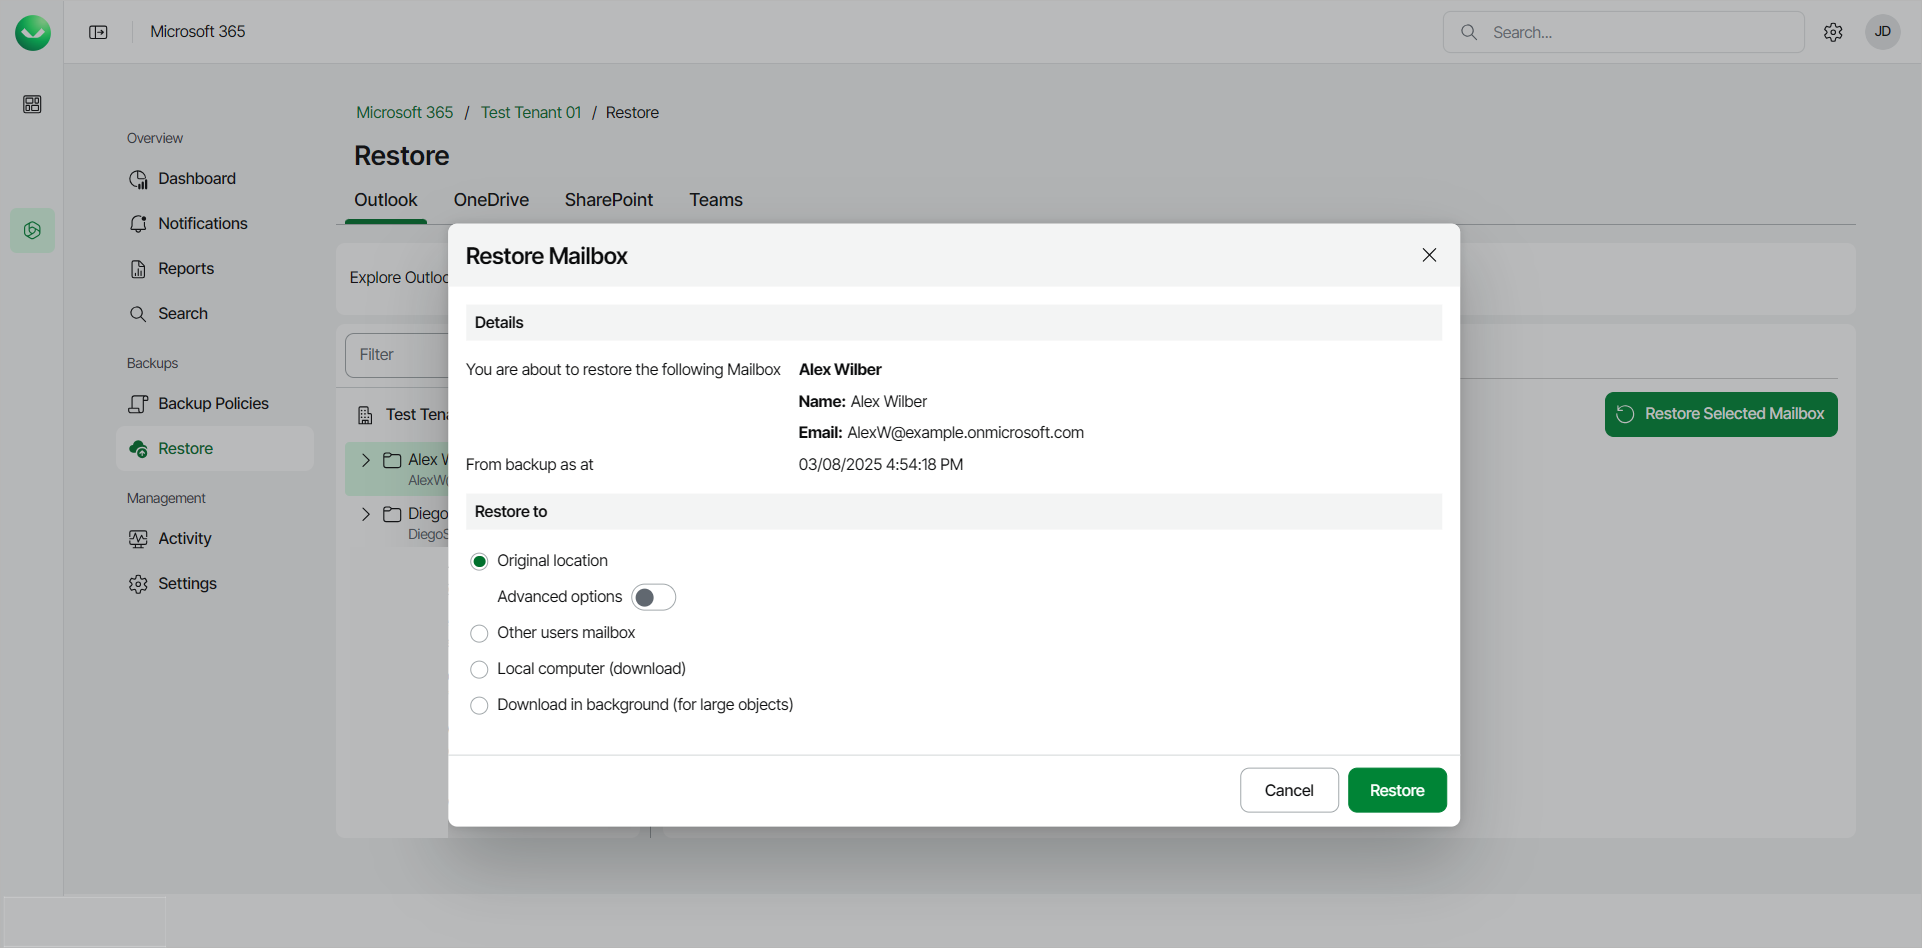The width and height of the screenshot is (1922, 948).
Task: Choose Local computer (download) option
Action: 480,669
